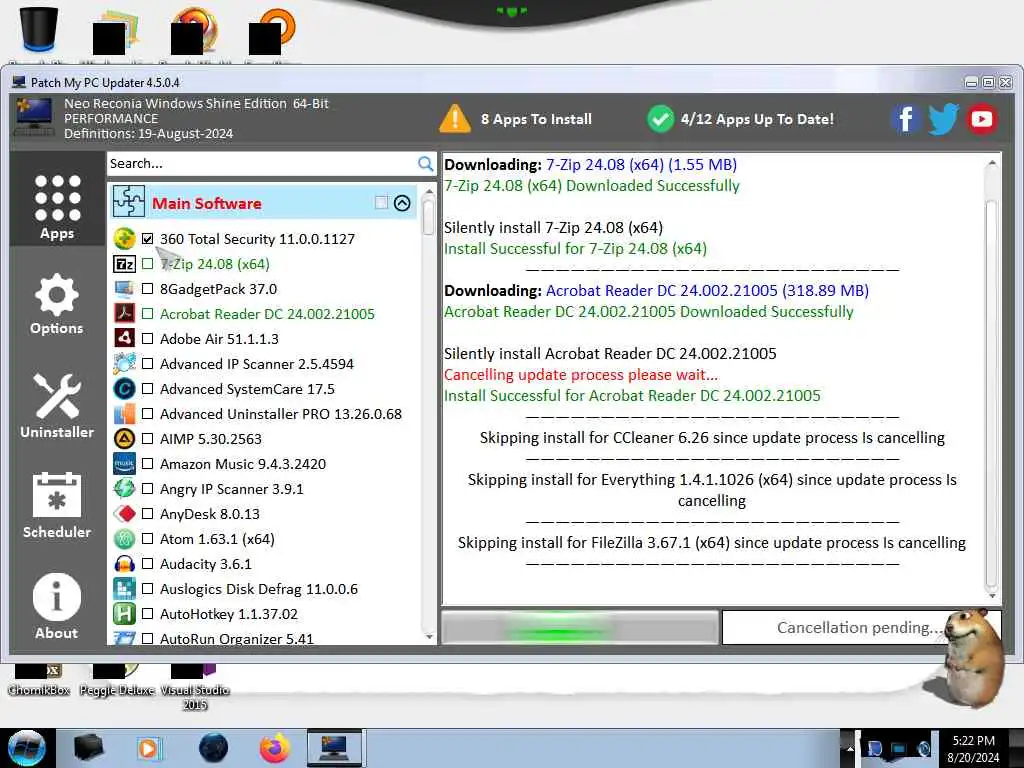Check the Amazon Music 9.4.3.2420 checkbox

click(148, 464)
